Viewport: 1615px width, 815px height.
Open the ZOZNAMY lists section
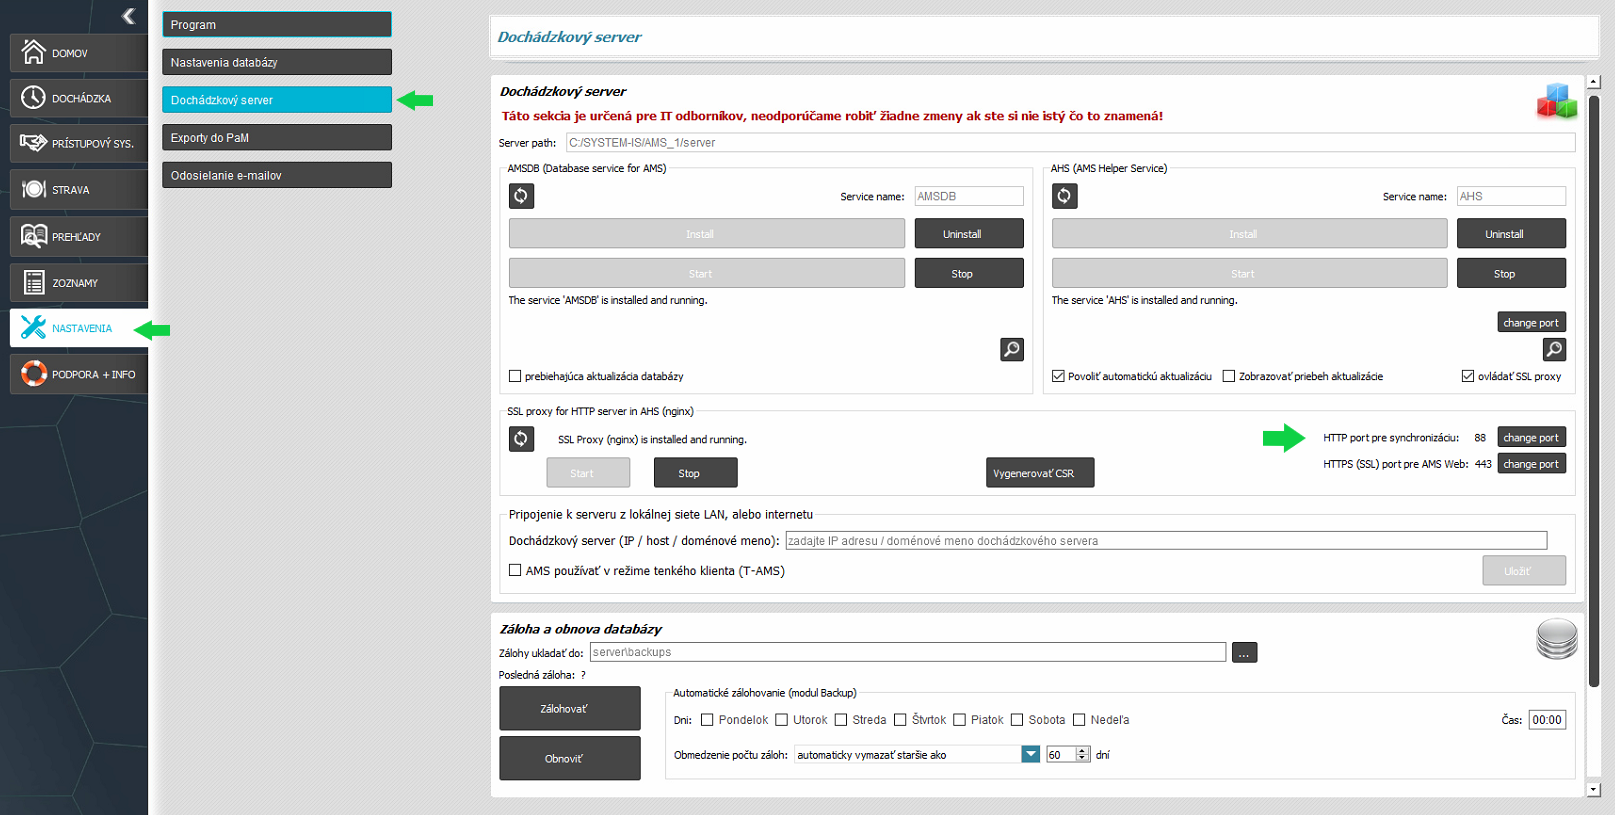point(79,283)
